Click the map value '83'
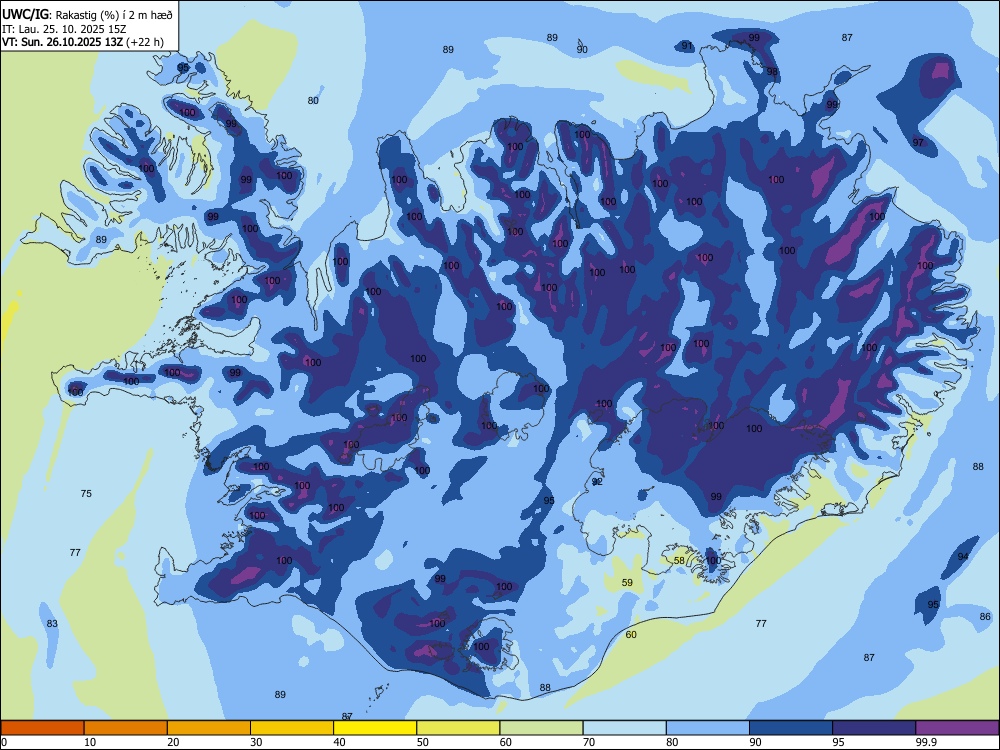The image size is (1000, 750). coord(52,623)
